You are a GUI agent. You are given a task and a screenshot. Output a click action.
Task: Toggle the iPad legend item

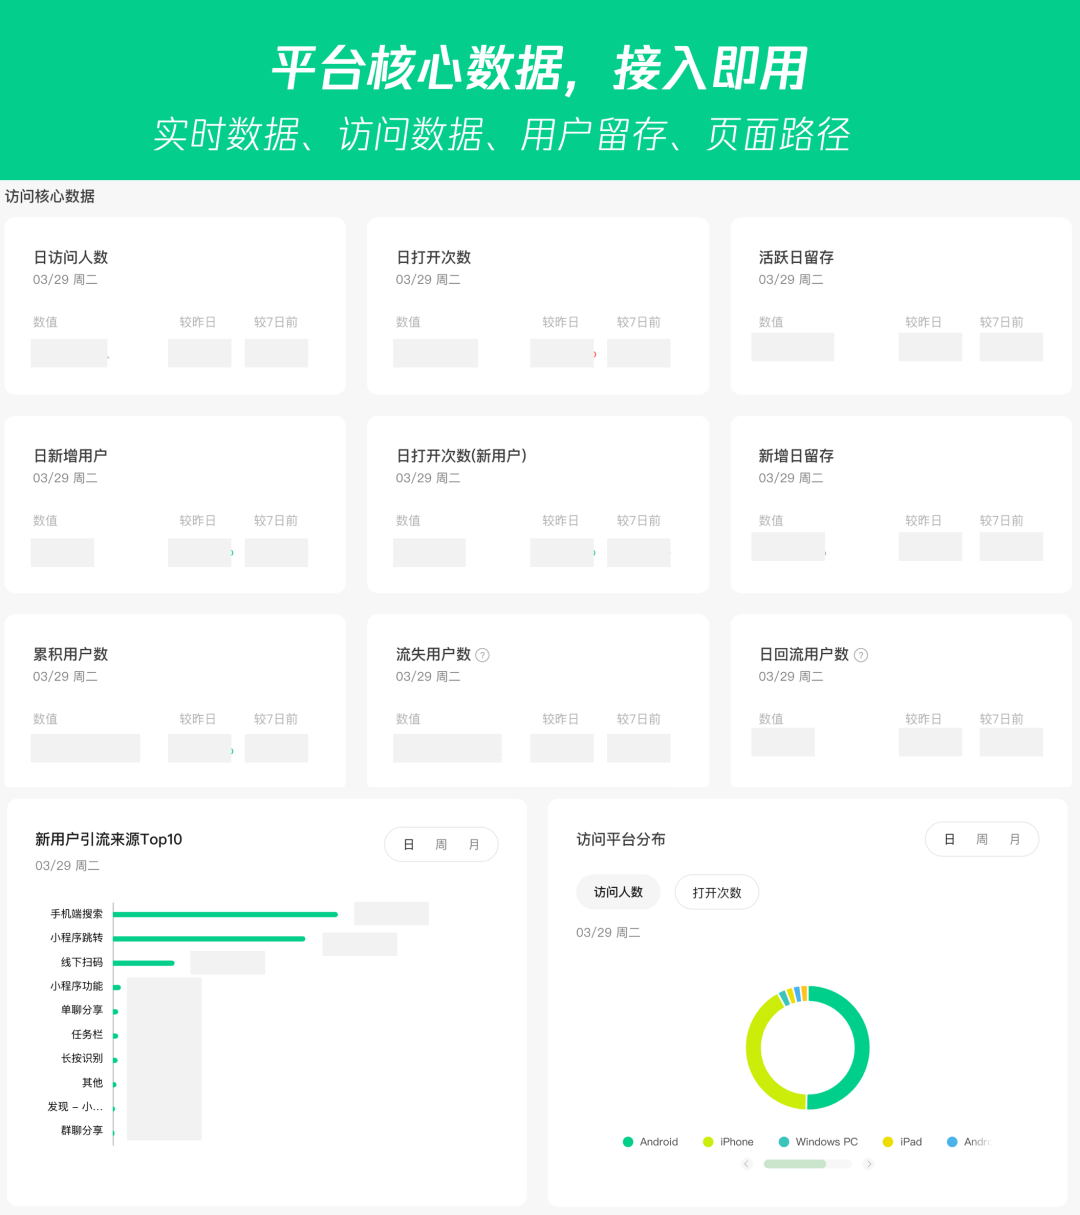[902, 1142]
